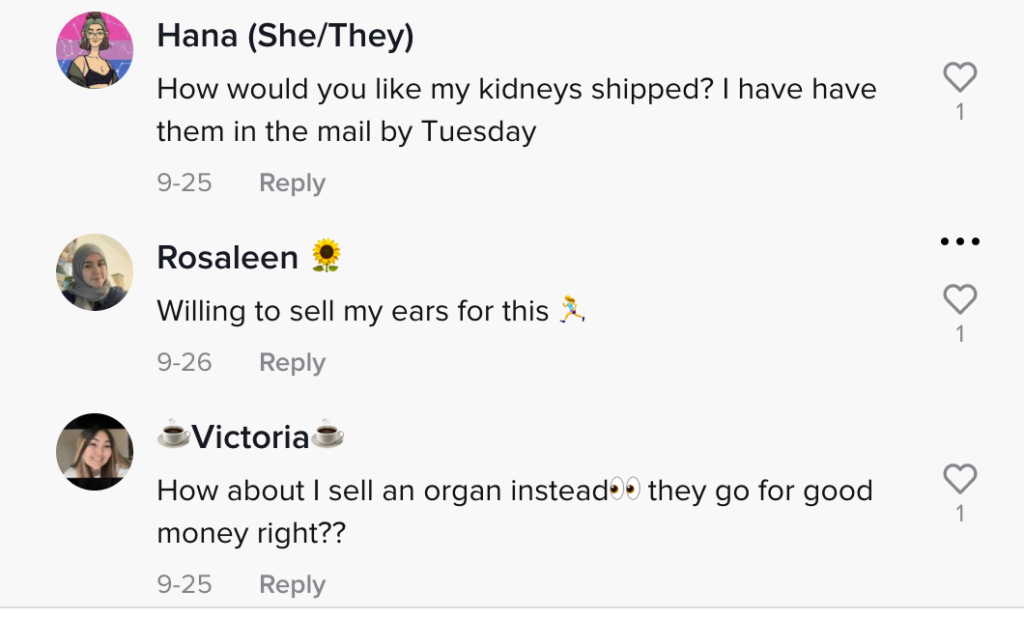Viewport: 1024px width, 618px height.
Task: View Rosaleen's profile picture
Action: click(95, 272)
